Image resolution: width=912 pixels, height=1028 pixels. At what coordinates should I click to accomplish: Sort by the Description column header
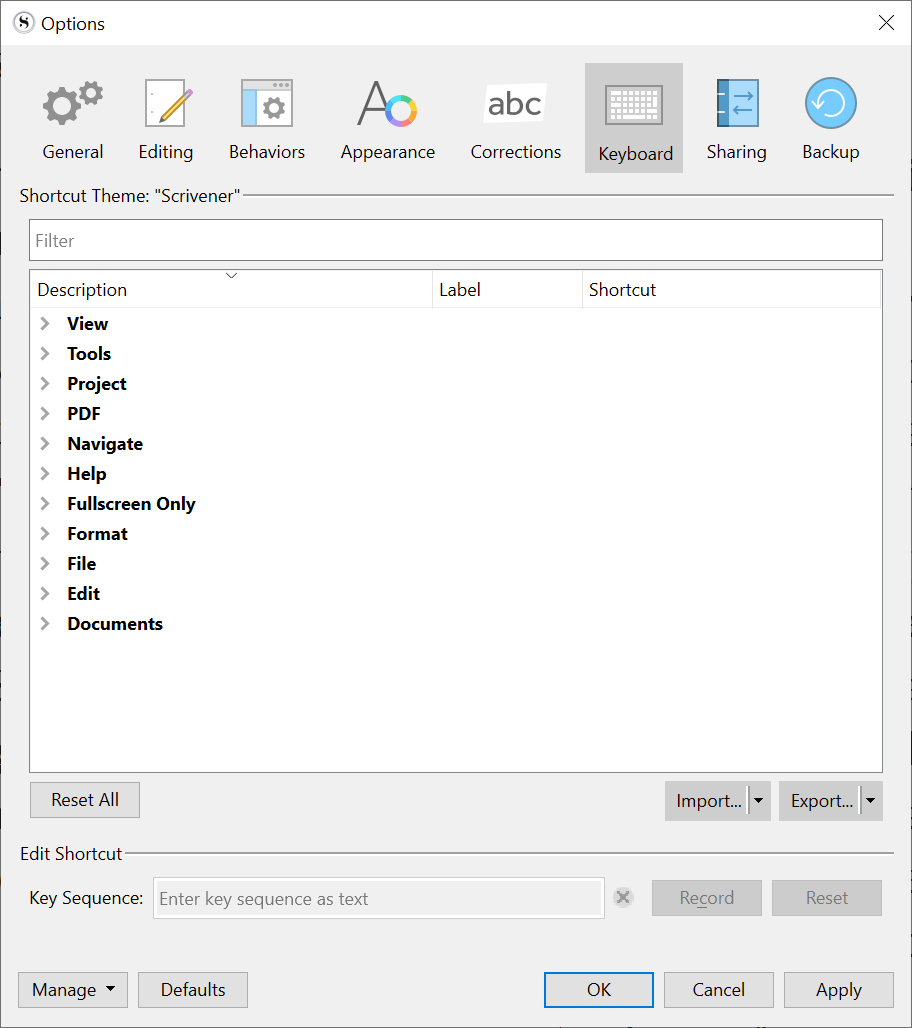(231, 289)
